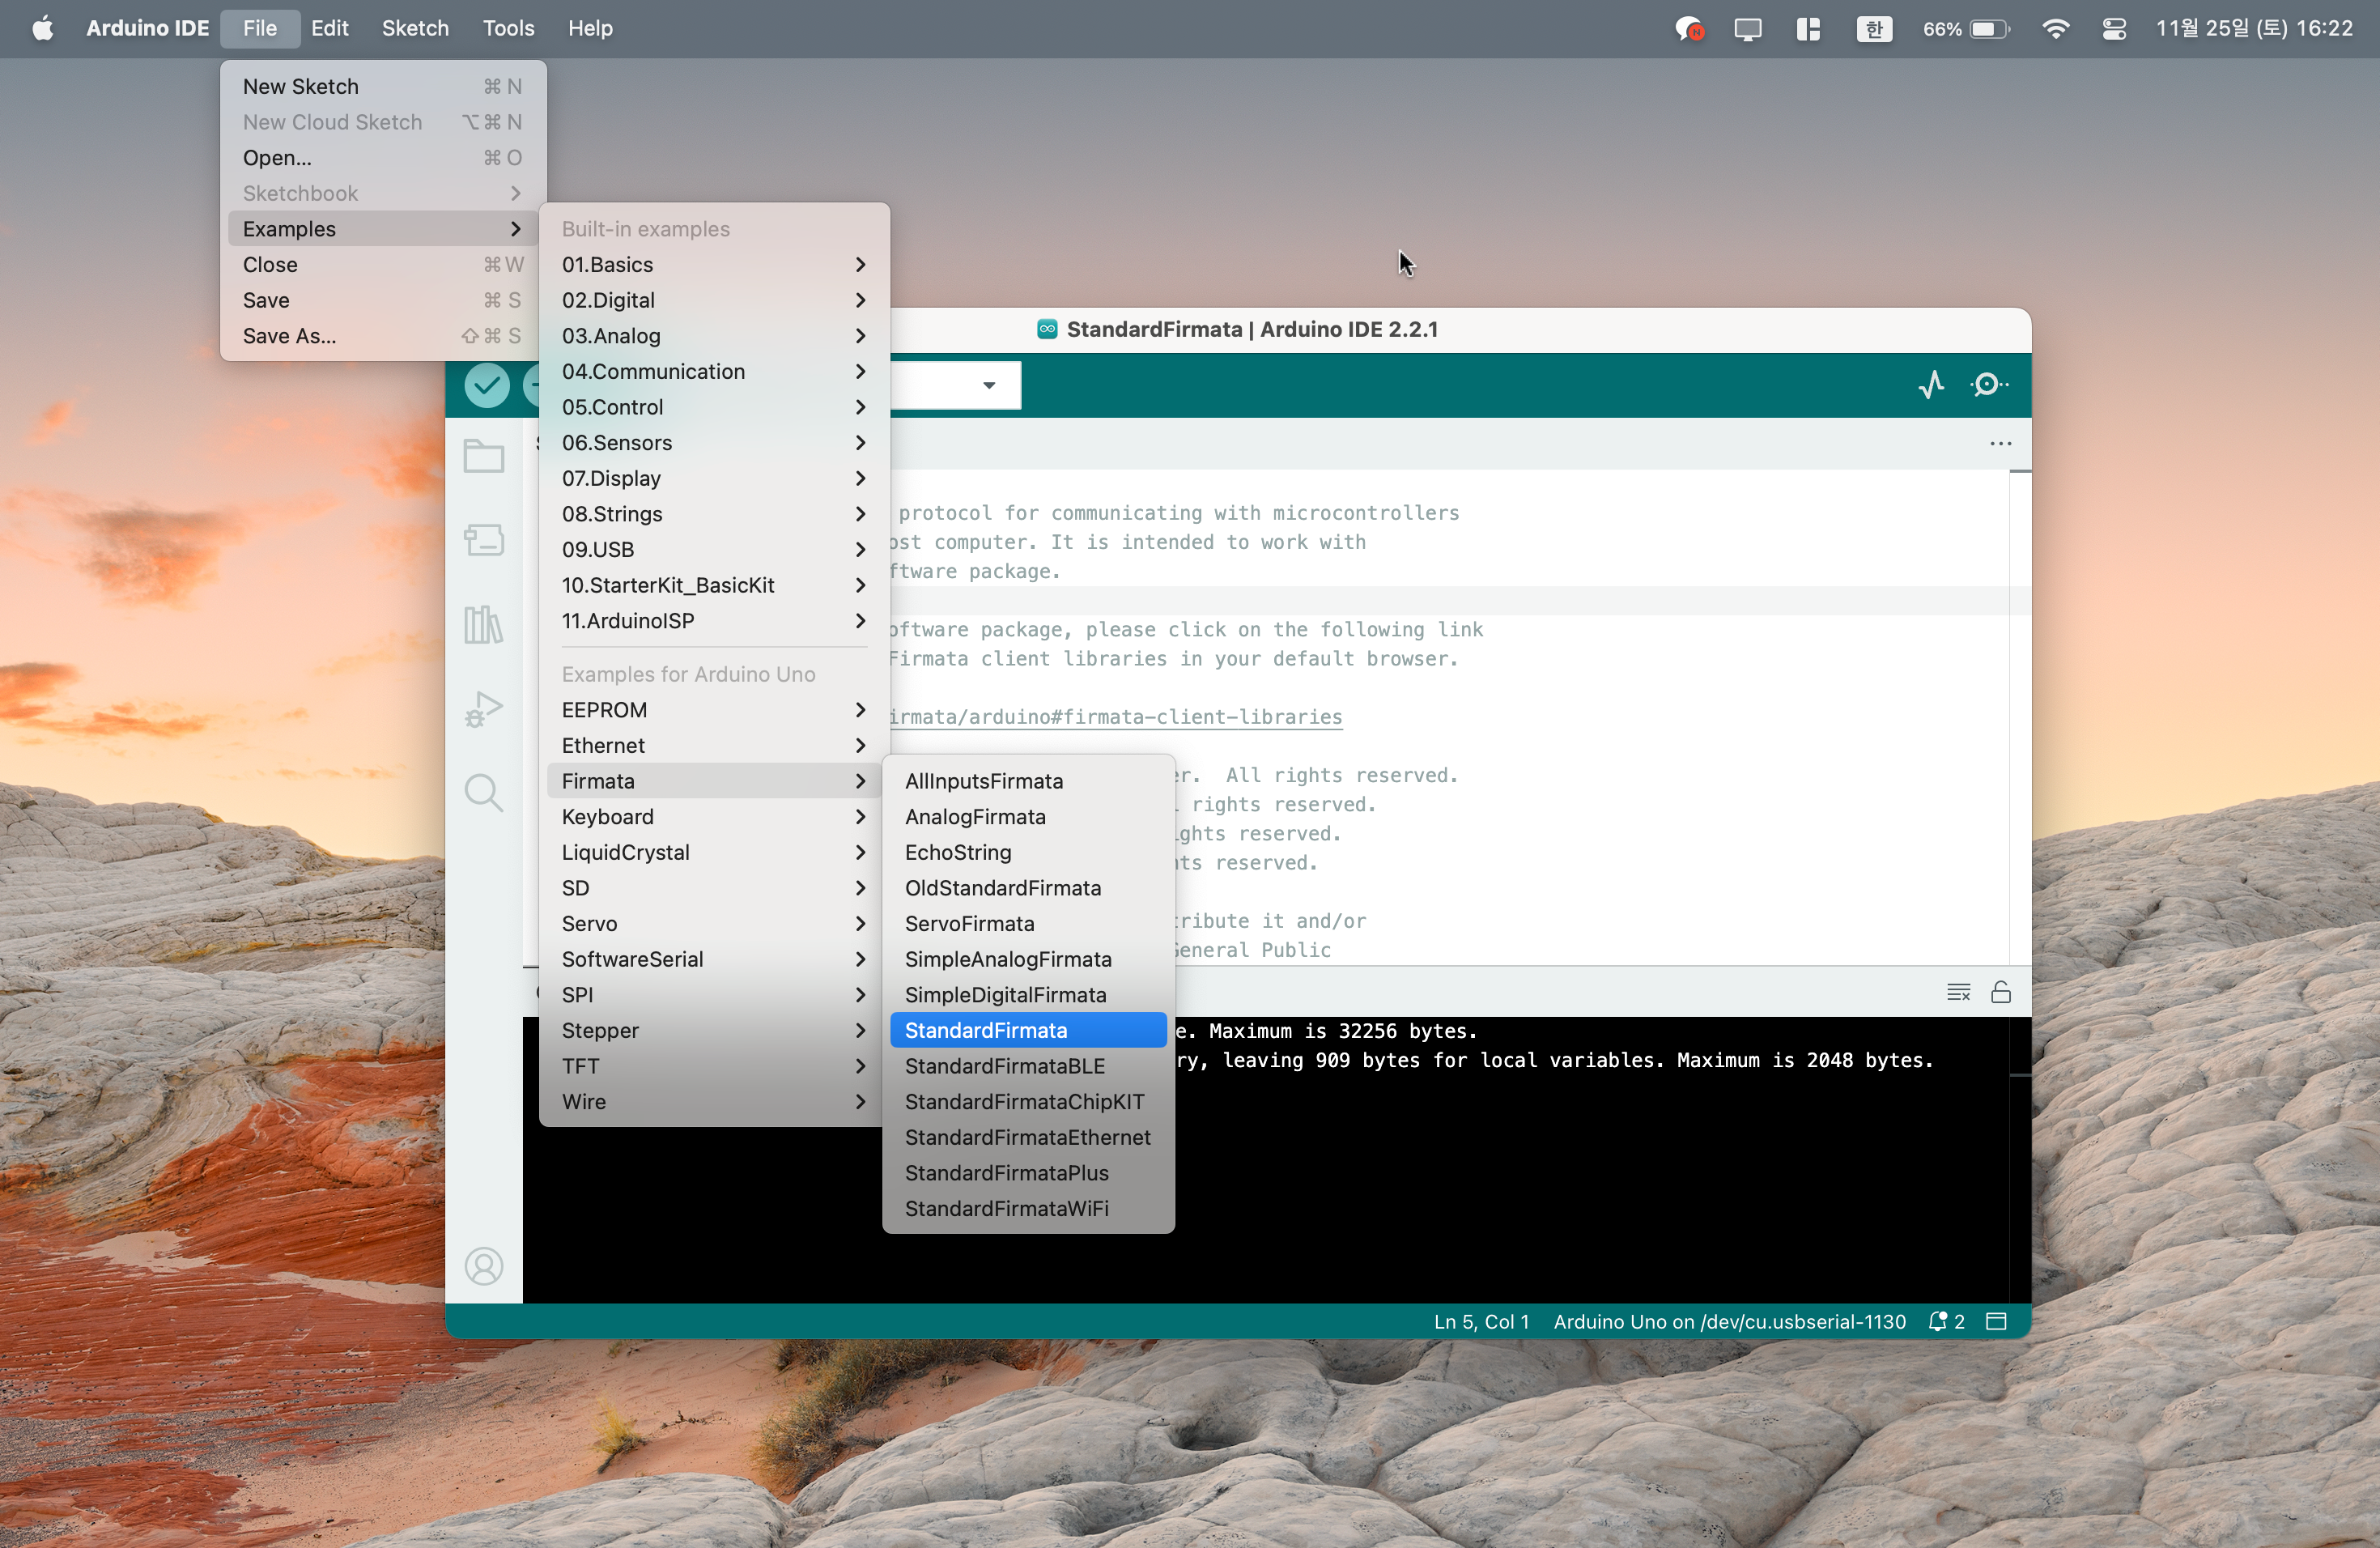Open the Sketchbook folder sidebar icon
The height and width of the screenshot is (1548, 2380).
484,456
